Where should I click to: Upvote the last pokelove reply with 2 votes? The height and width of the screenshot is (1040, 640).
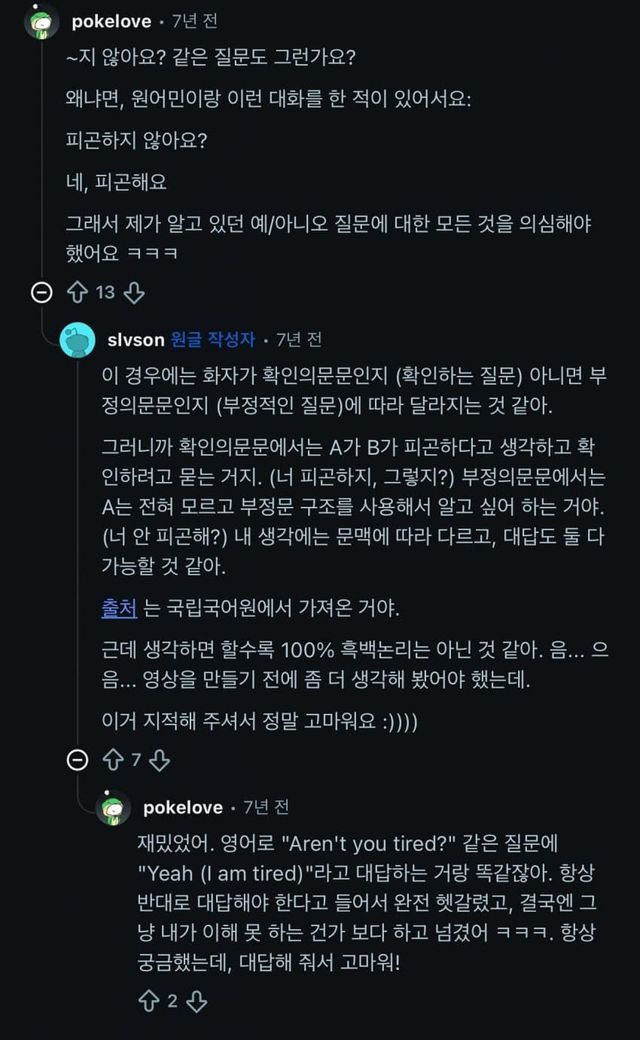pyautogui.click(x=149, y=1001)
